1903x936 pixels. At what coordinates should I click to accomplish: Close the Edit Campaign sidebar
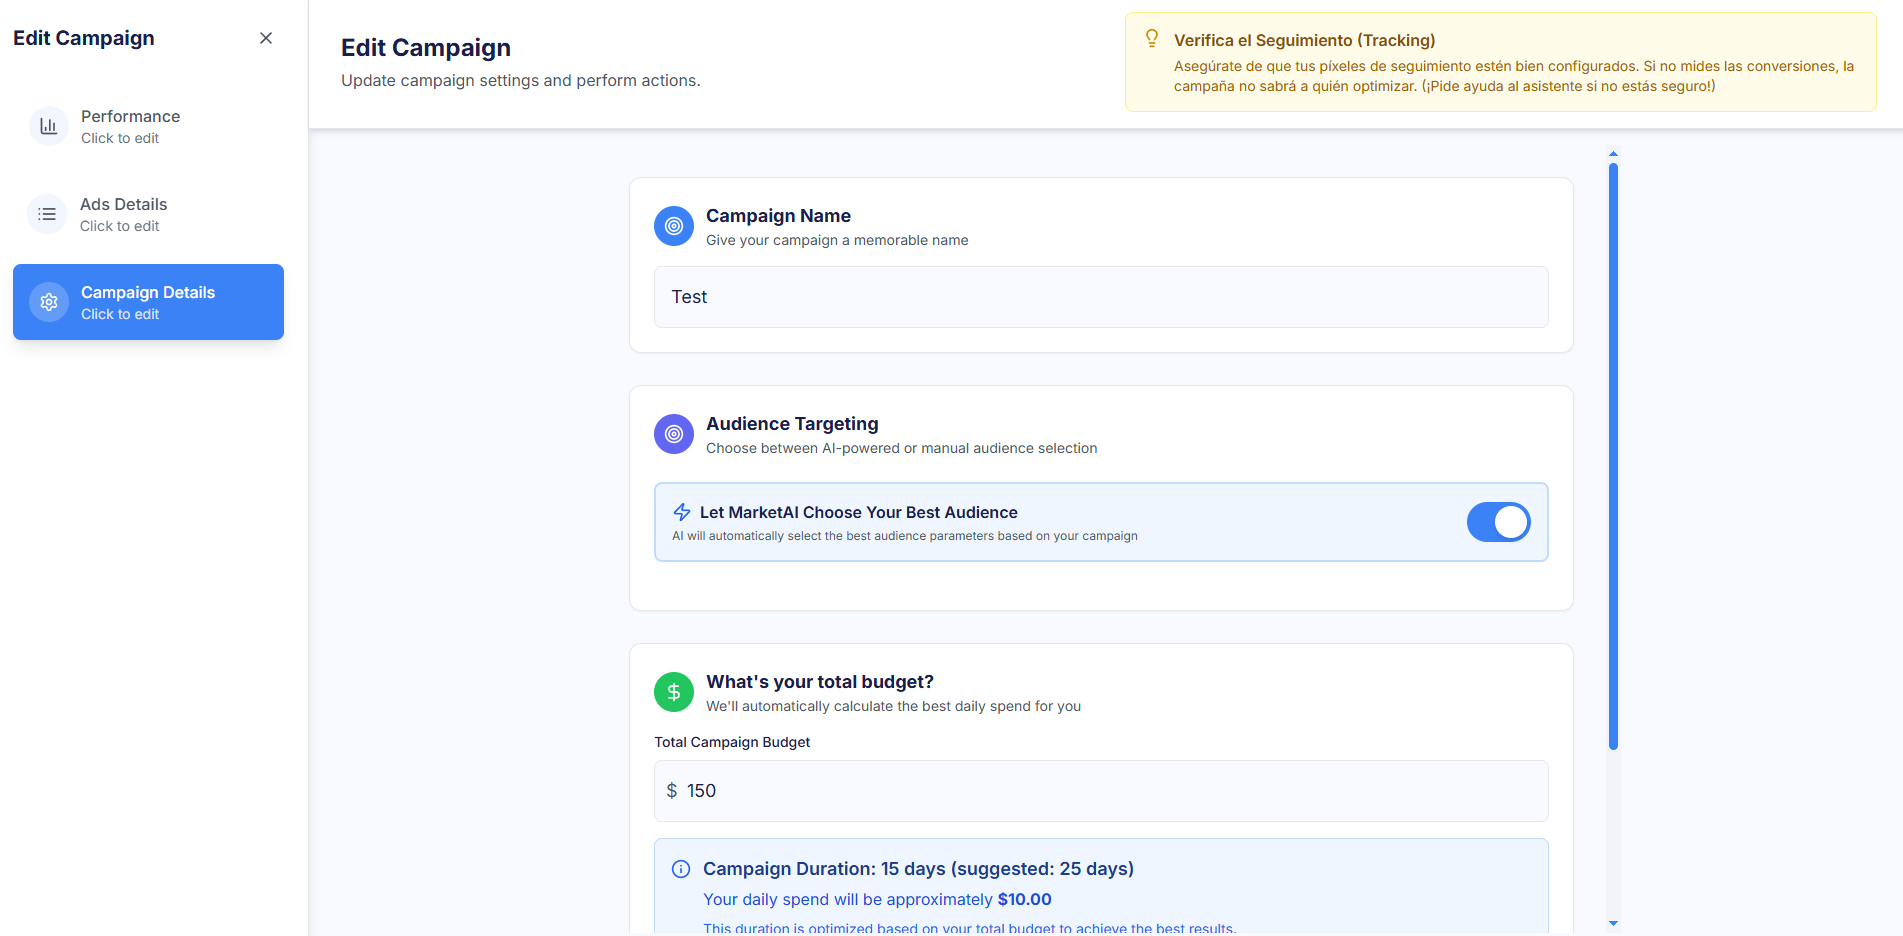click(266, 38)
